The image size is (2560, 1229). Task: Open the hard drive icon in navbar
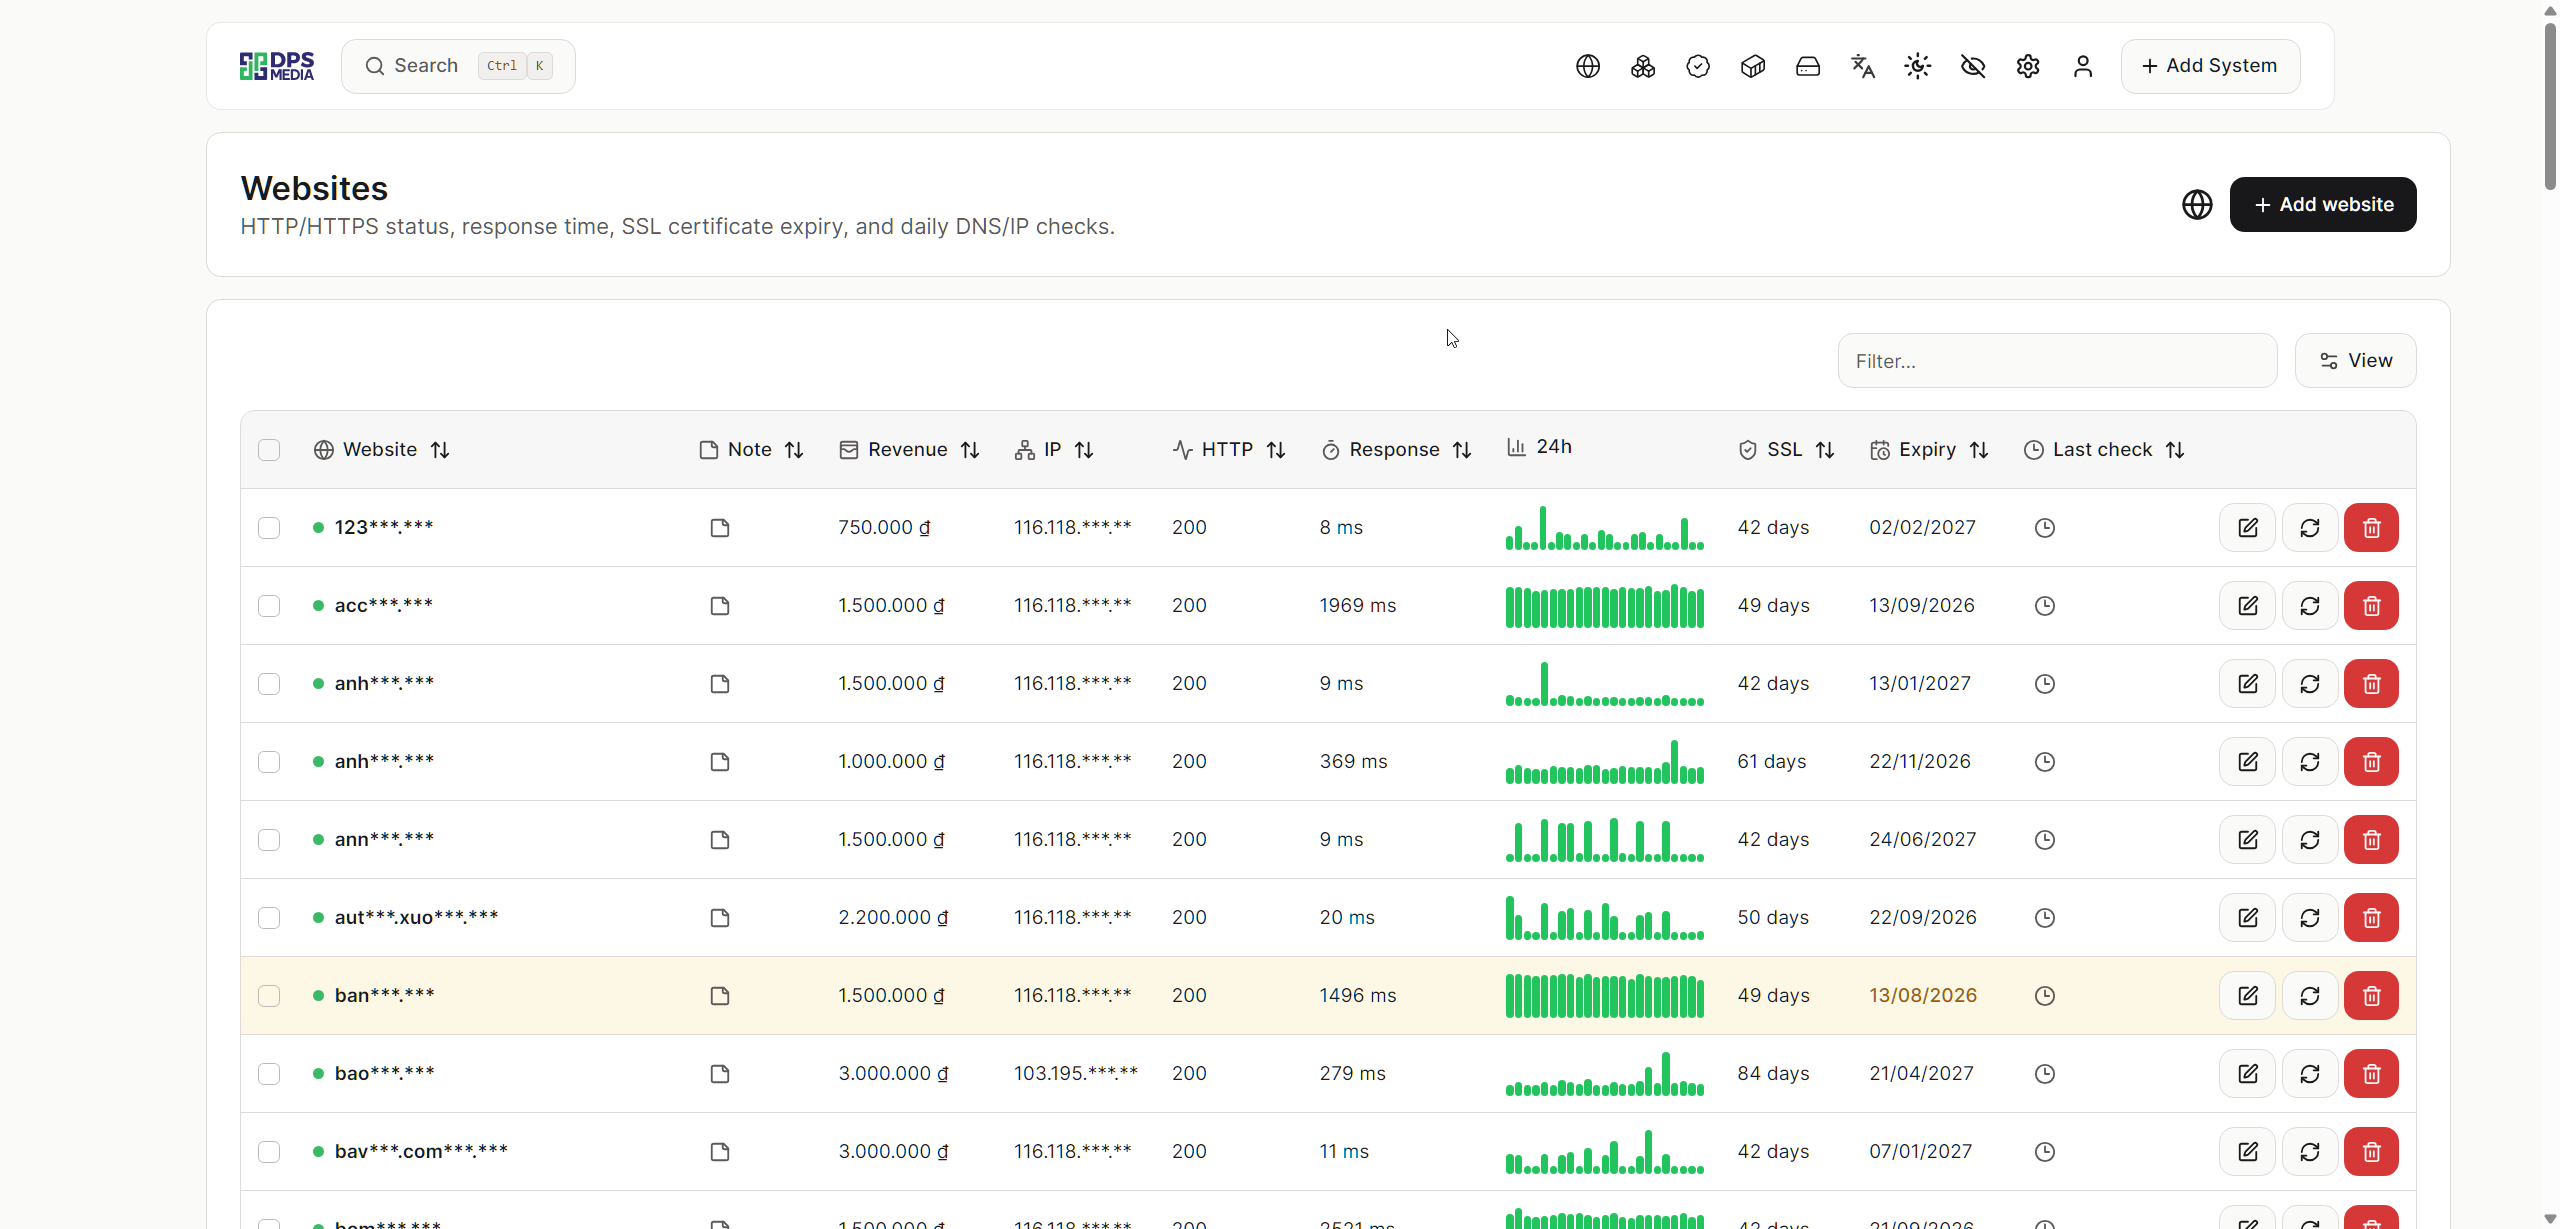coord(1808,66)
